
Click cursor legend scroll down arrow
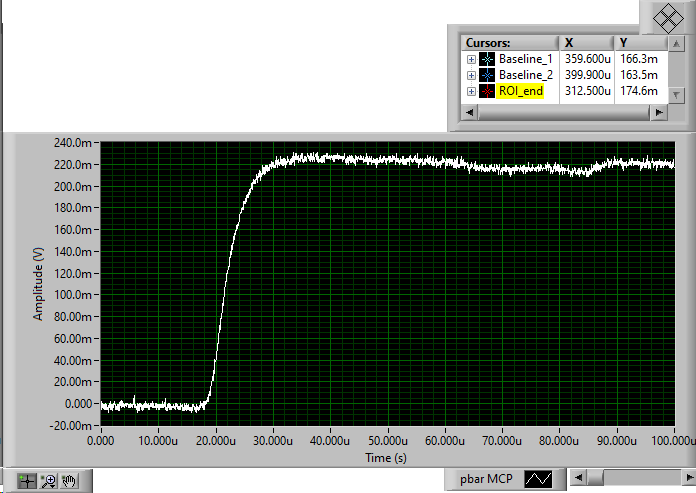pos(676,95)
